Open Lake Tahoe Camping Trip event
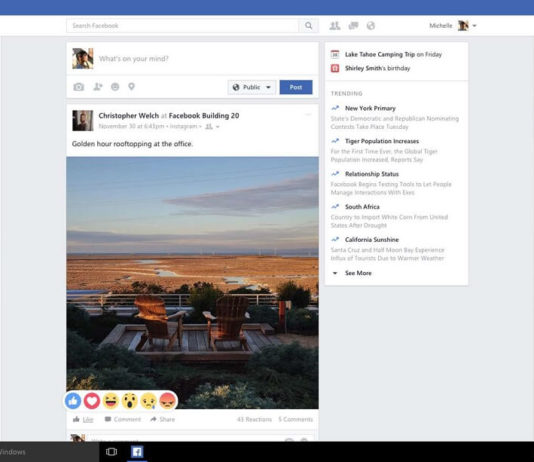 380,54
